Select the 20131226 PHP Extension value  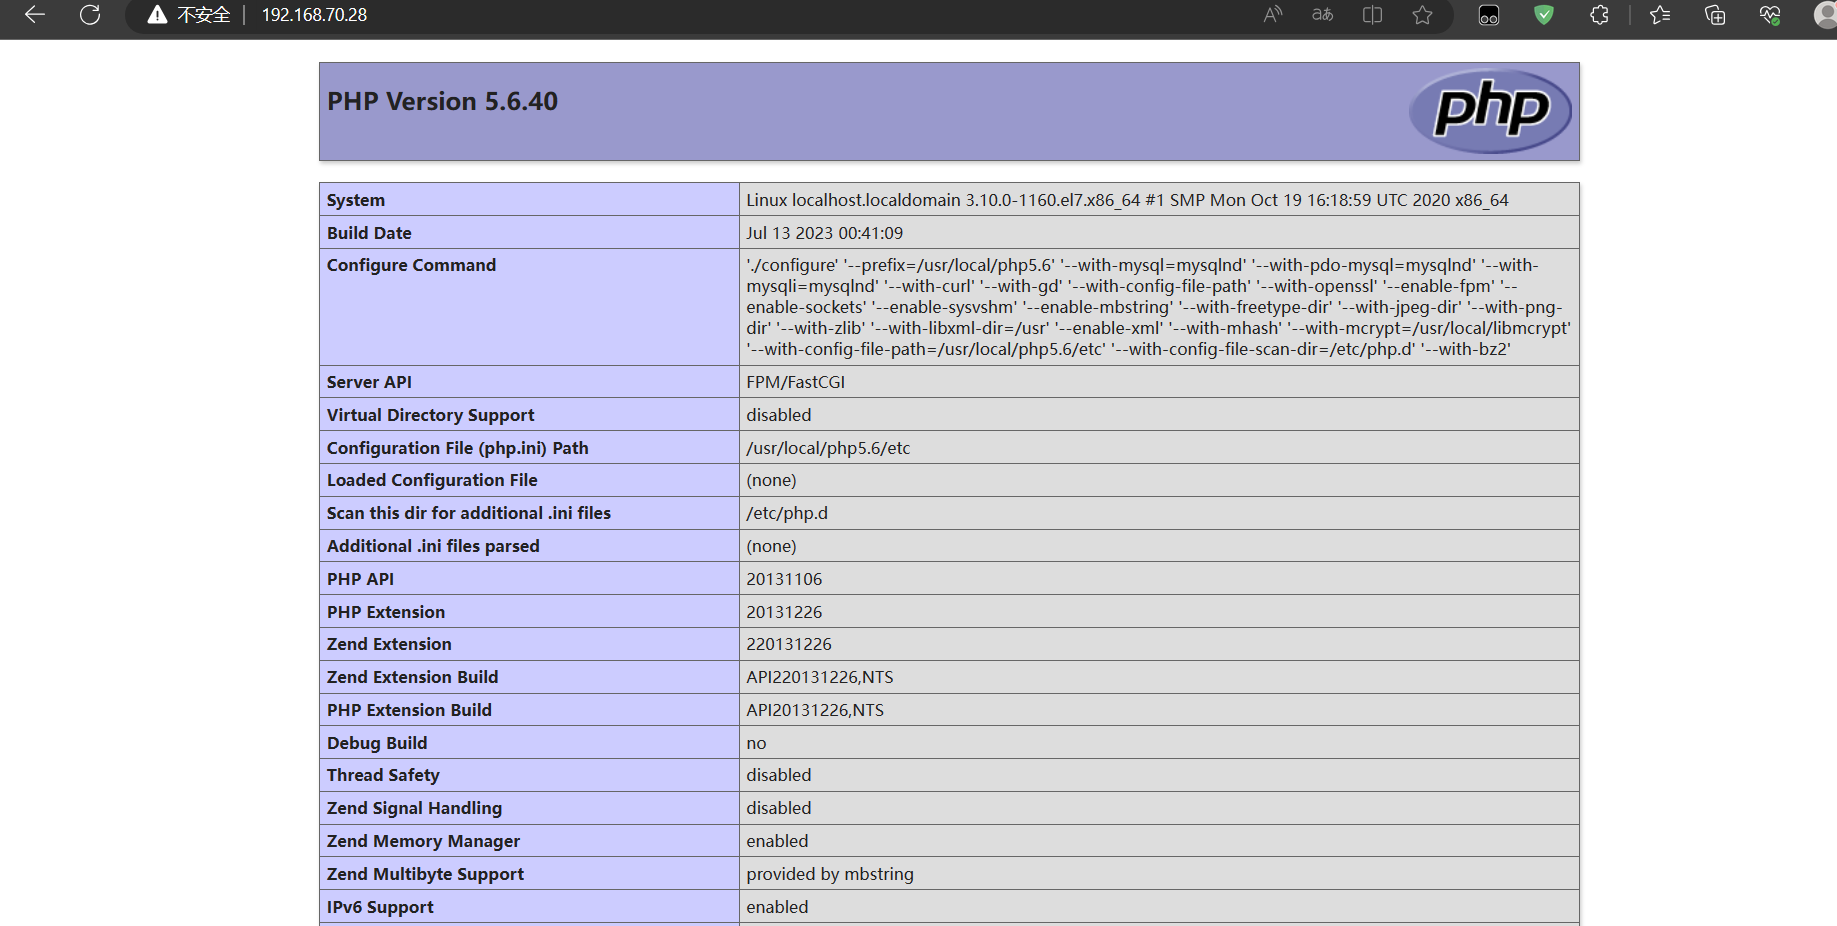(x=784, y=612)
